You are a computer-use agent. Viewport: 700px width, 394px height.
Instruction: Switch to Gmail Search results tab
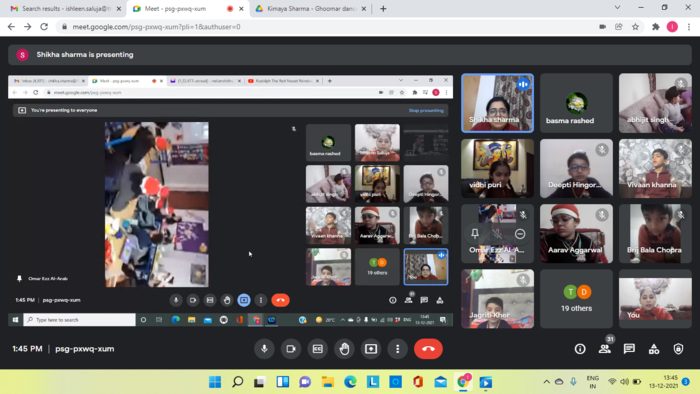(66, 8)
